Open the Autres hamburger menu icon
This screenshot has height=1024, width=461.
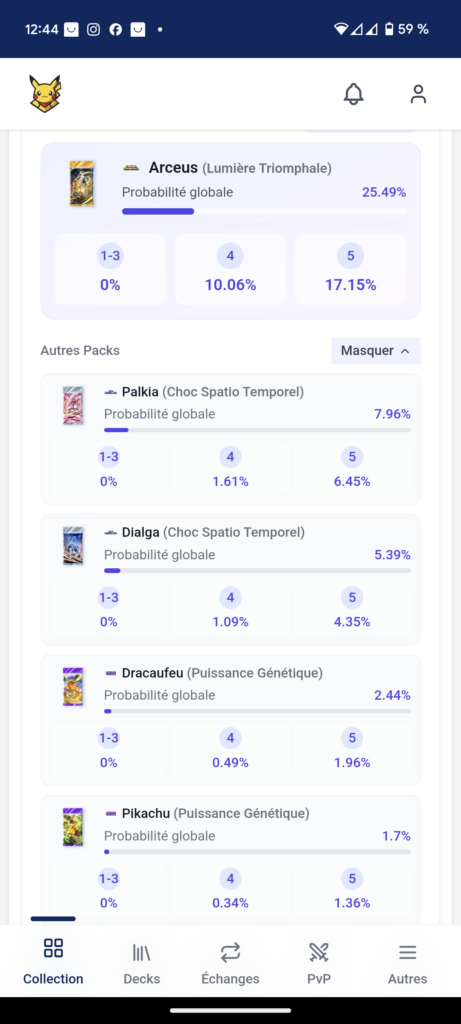coord(407,953)
